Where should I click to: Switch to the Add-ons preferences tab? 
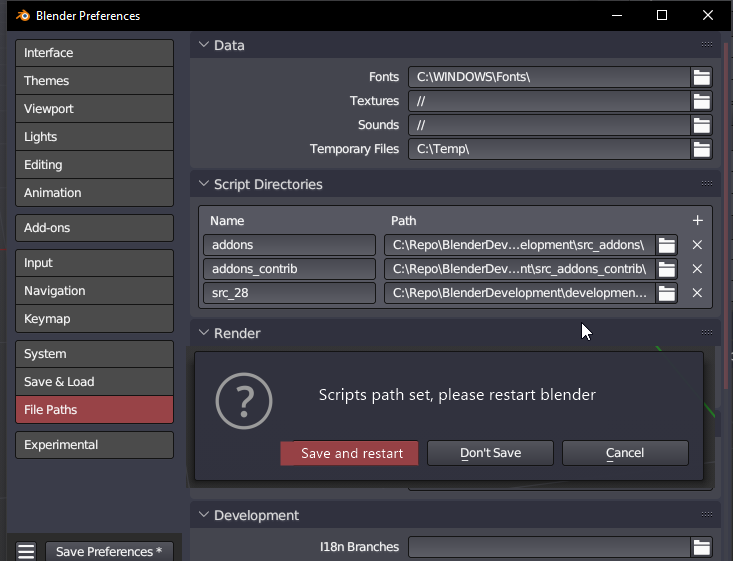point(94,228)
